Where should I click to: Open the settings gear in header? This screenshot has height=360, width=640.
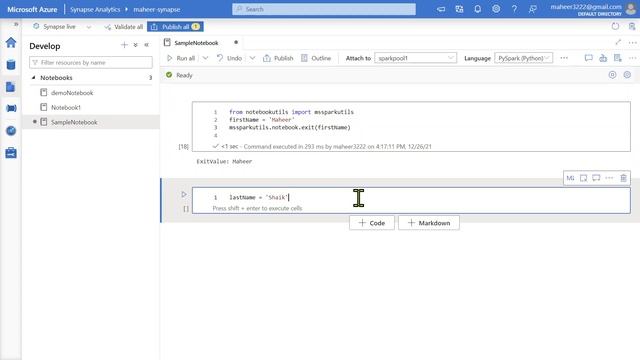pyautogui.click(x=496, y=9)
